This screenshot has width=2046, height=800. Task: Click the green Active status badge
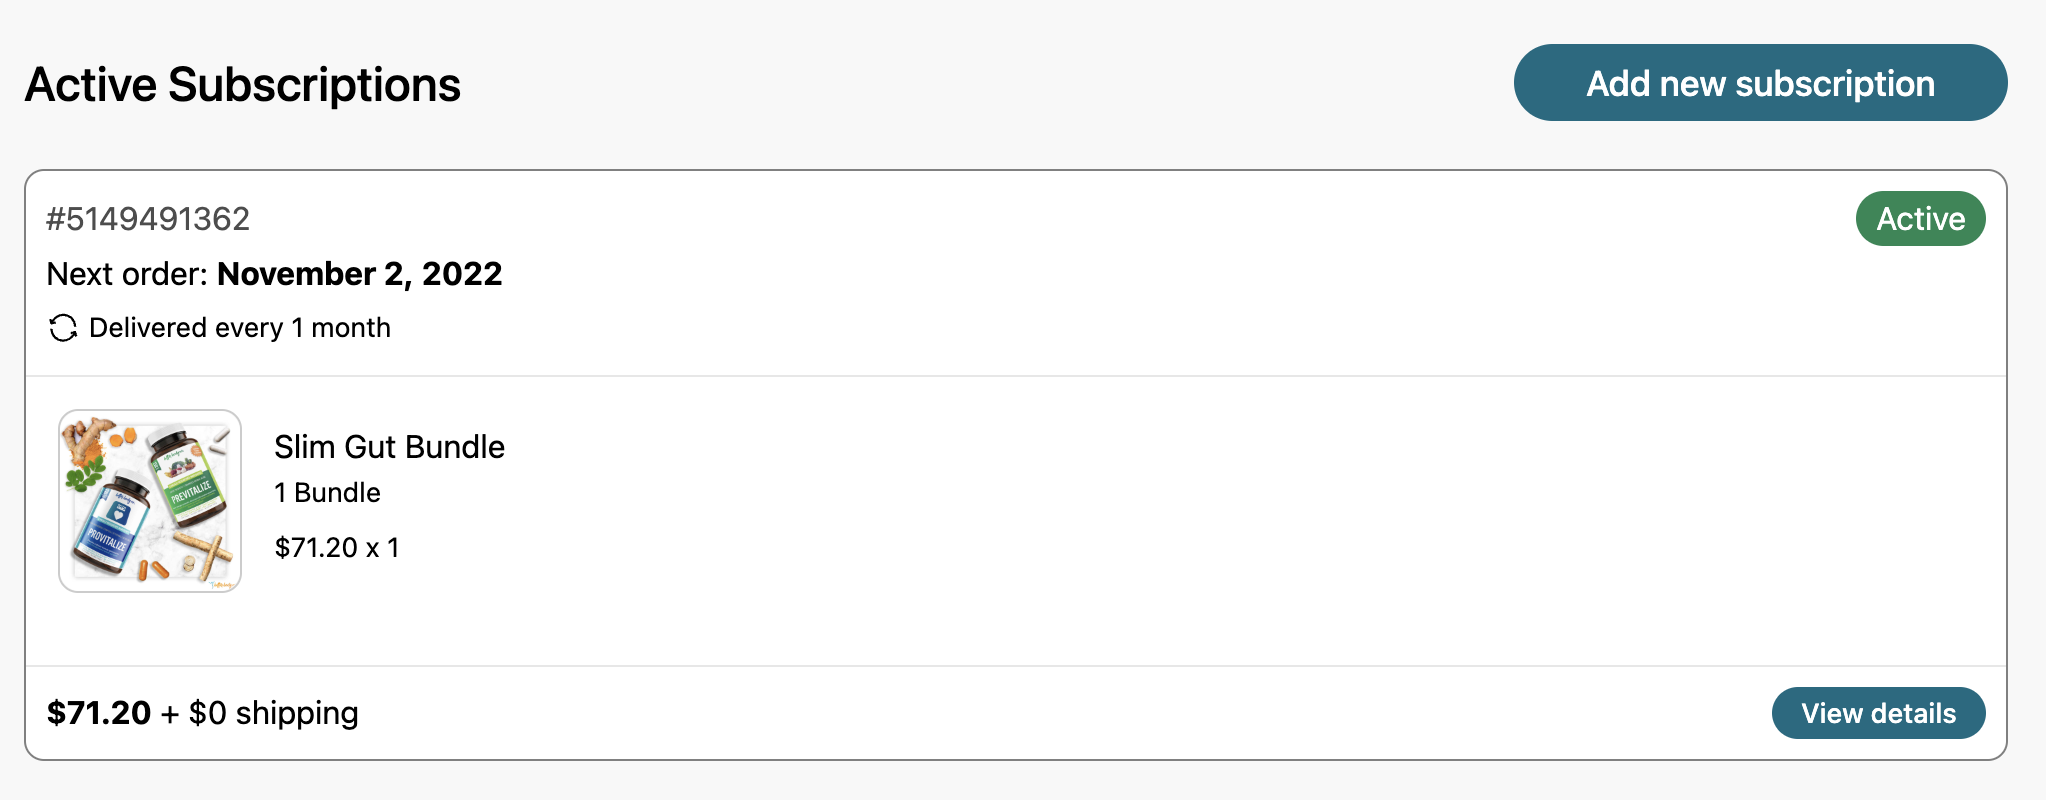click(1920, 219)
